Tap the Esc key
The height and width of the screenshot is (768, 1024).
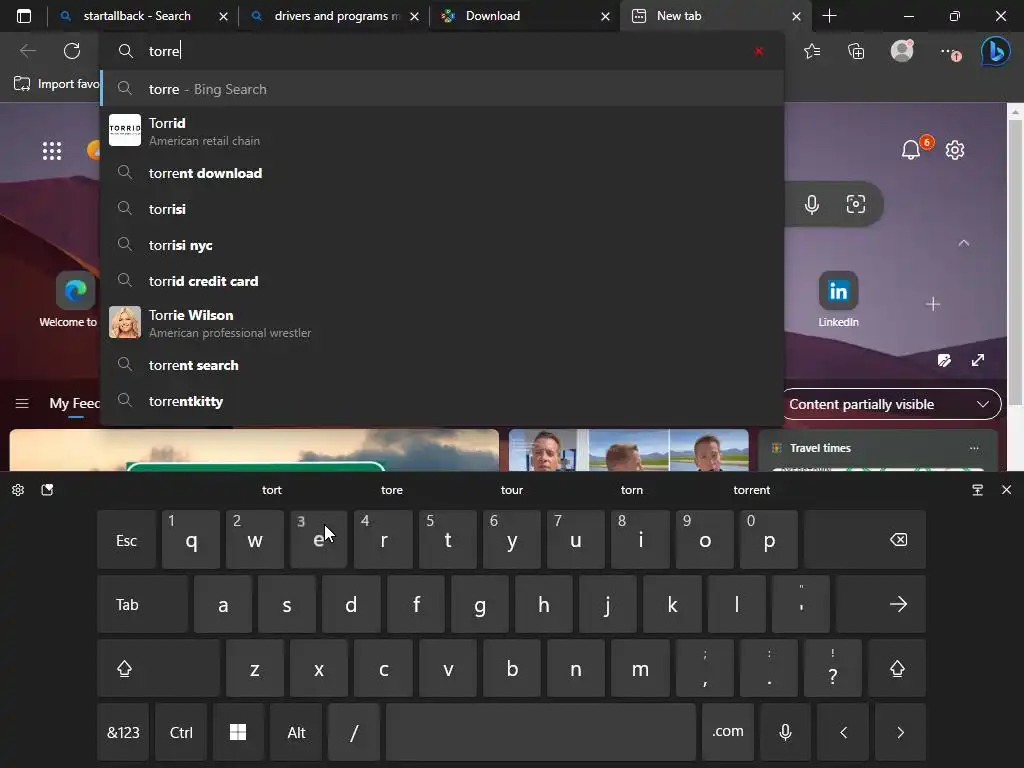click(126, 540)
